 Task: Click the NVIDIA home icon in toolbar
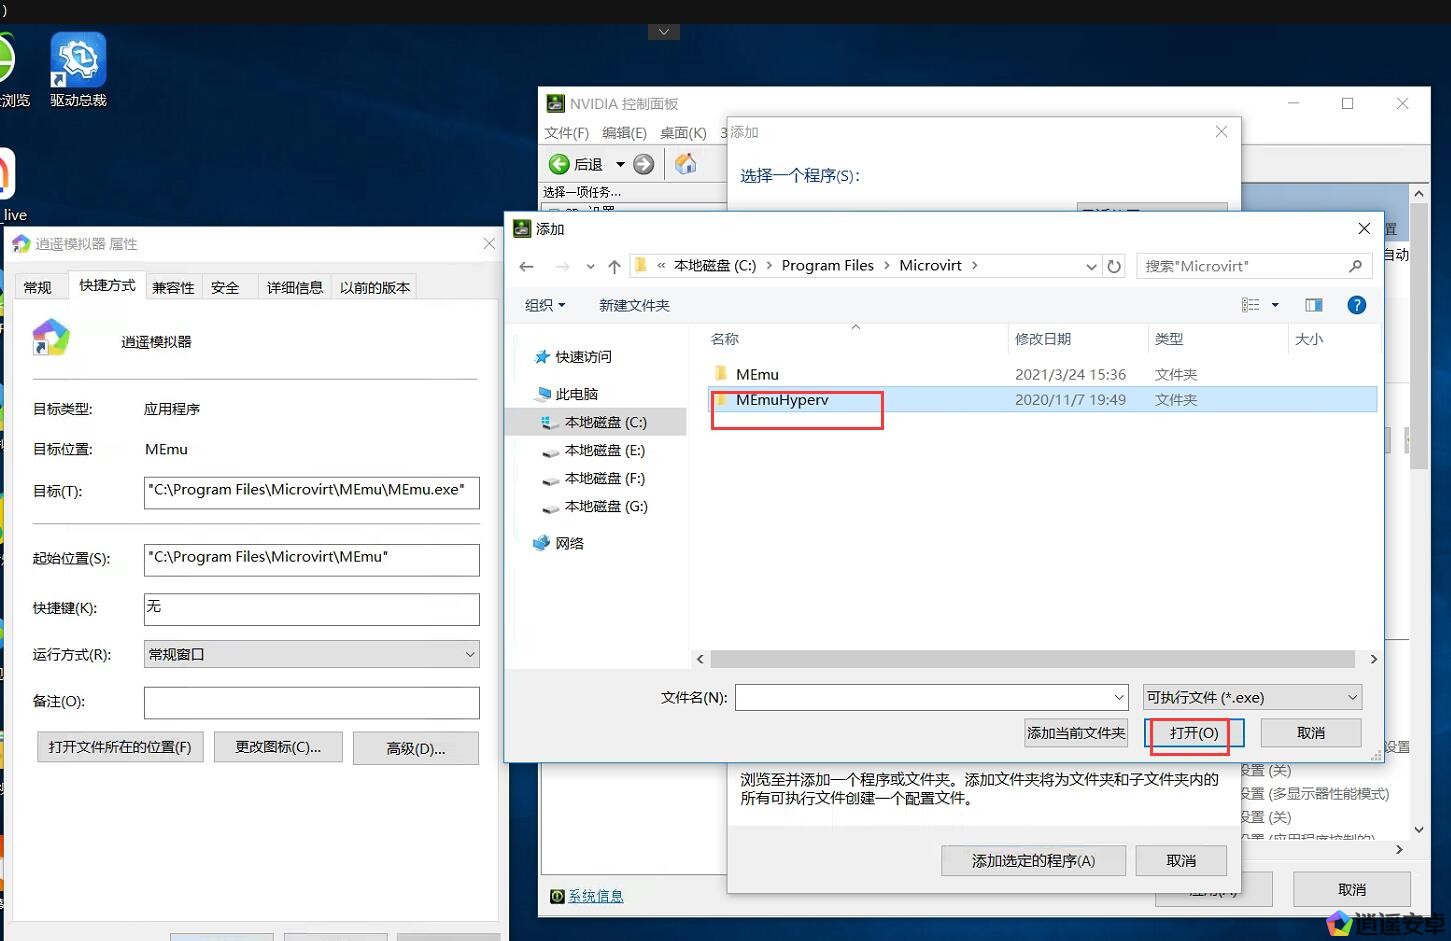pos(685,164)
